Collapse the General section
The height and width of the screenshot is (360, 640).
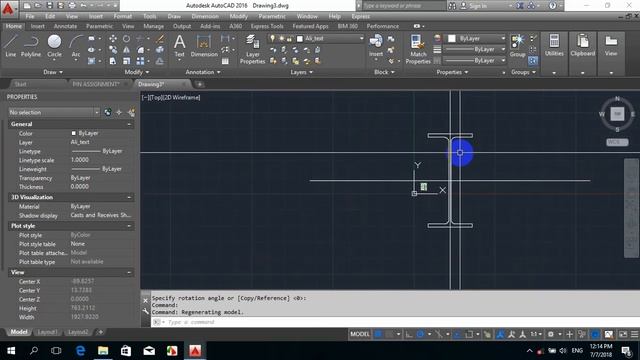[x=129, y=124]
